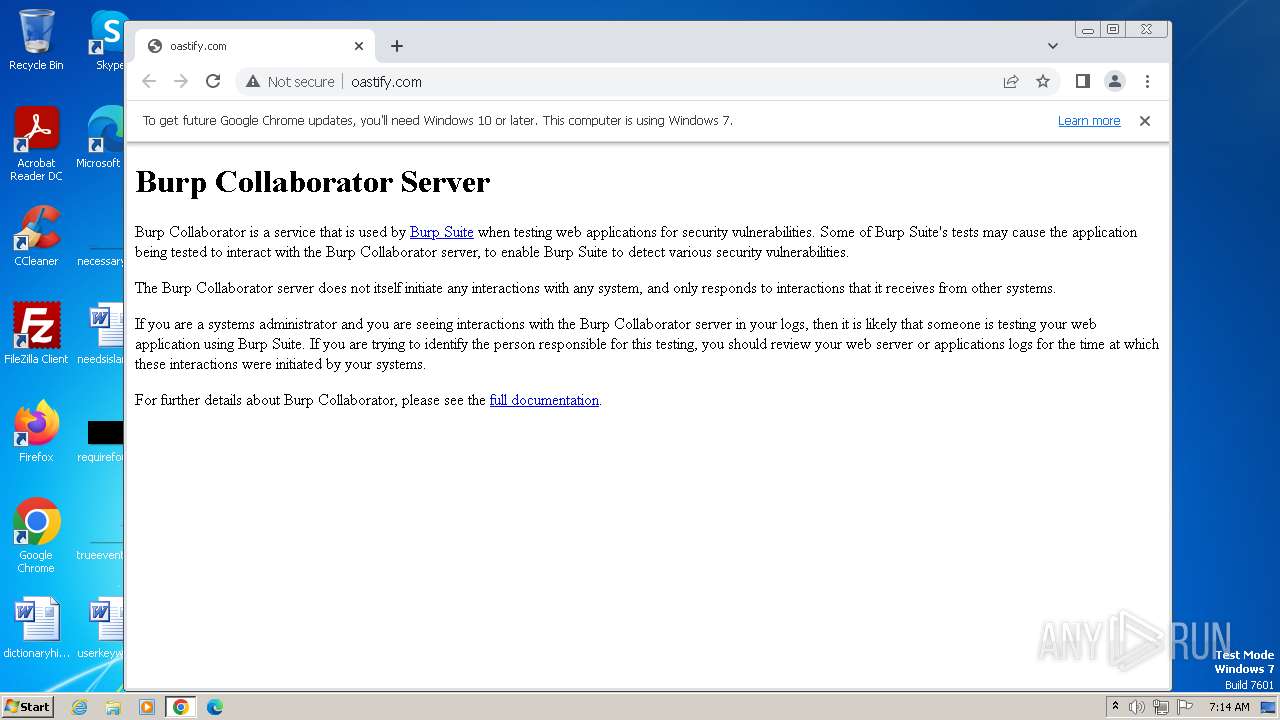The image size is (1280, 720).
Task: Open the userkeyw Word document
Action: pyautogui.click(x=100, y=628)
